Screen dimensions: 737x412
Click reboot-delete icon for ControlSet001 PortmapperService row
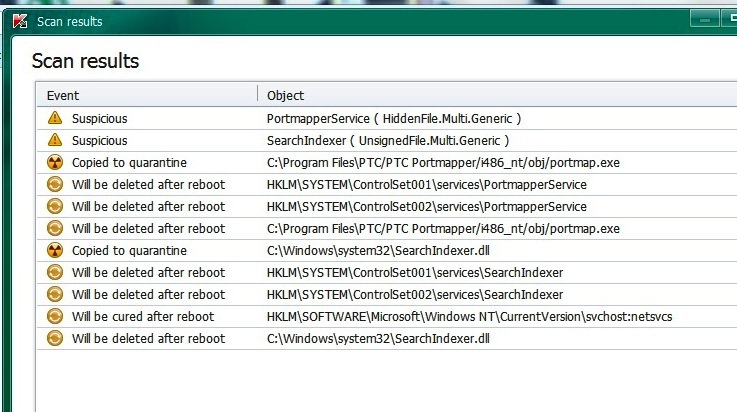[x=54, y=184]
